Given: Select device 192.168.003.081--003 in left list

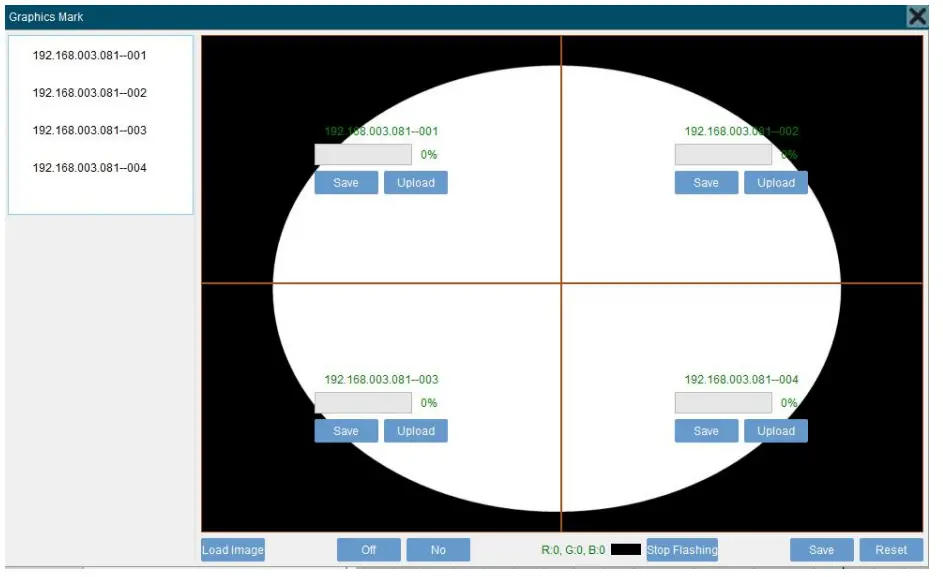Looking at the screenshot, I should [90, 130].
